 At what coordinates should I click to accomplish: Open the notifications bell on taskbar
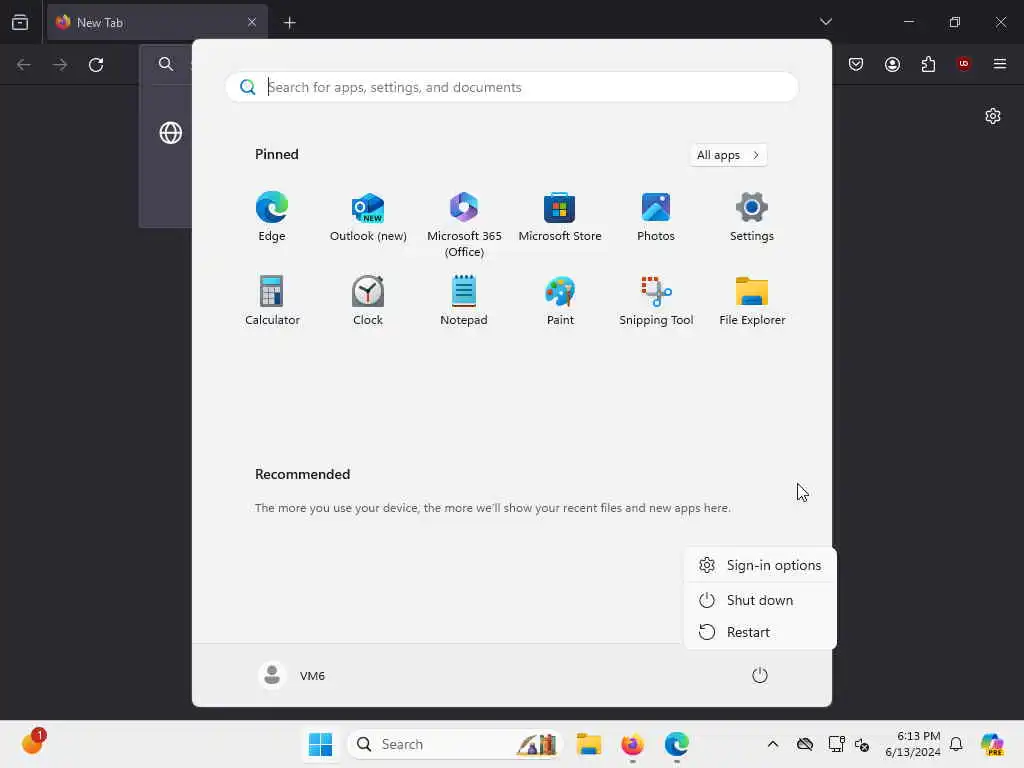point(956,744)
